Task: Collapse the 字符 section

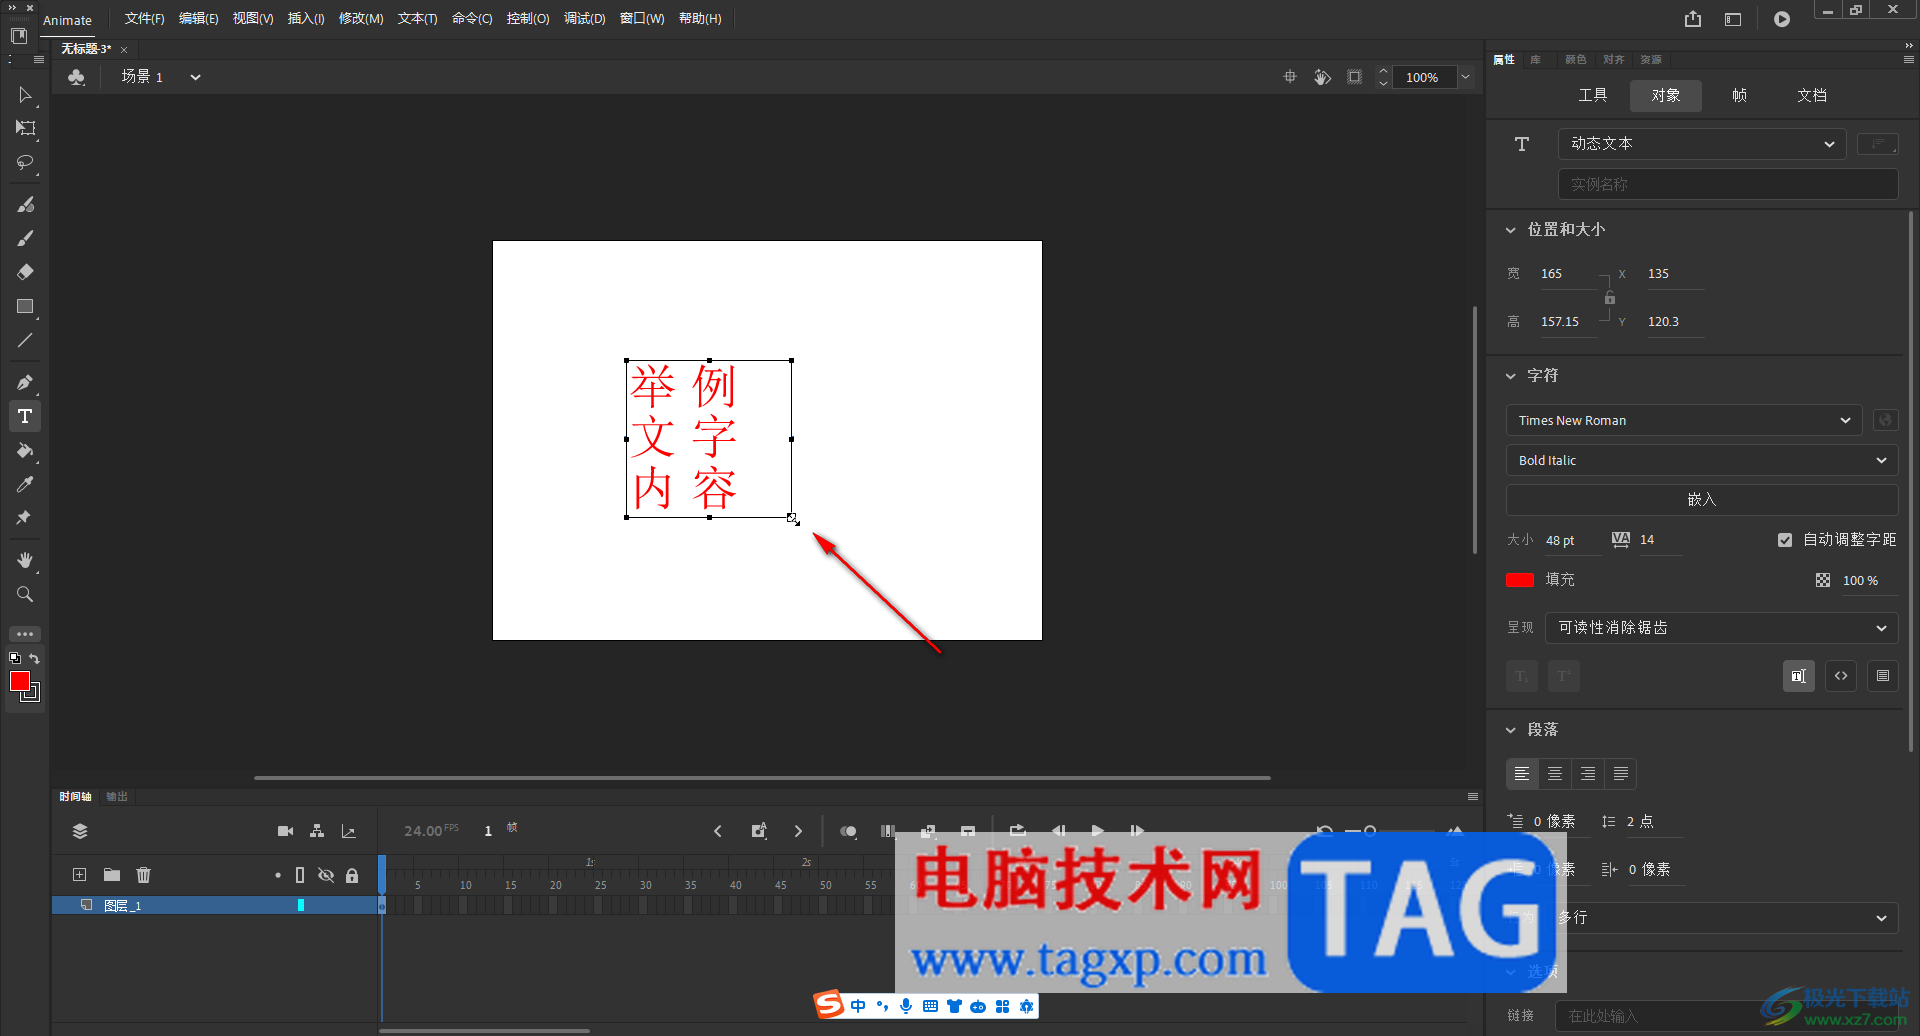Action: click(1511, 376)
